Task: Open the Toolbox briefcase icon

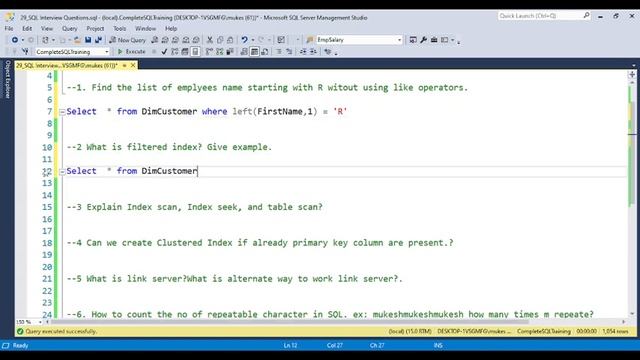Action: (x=434, y=40)
